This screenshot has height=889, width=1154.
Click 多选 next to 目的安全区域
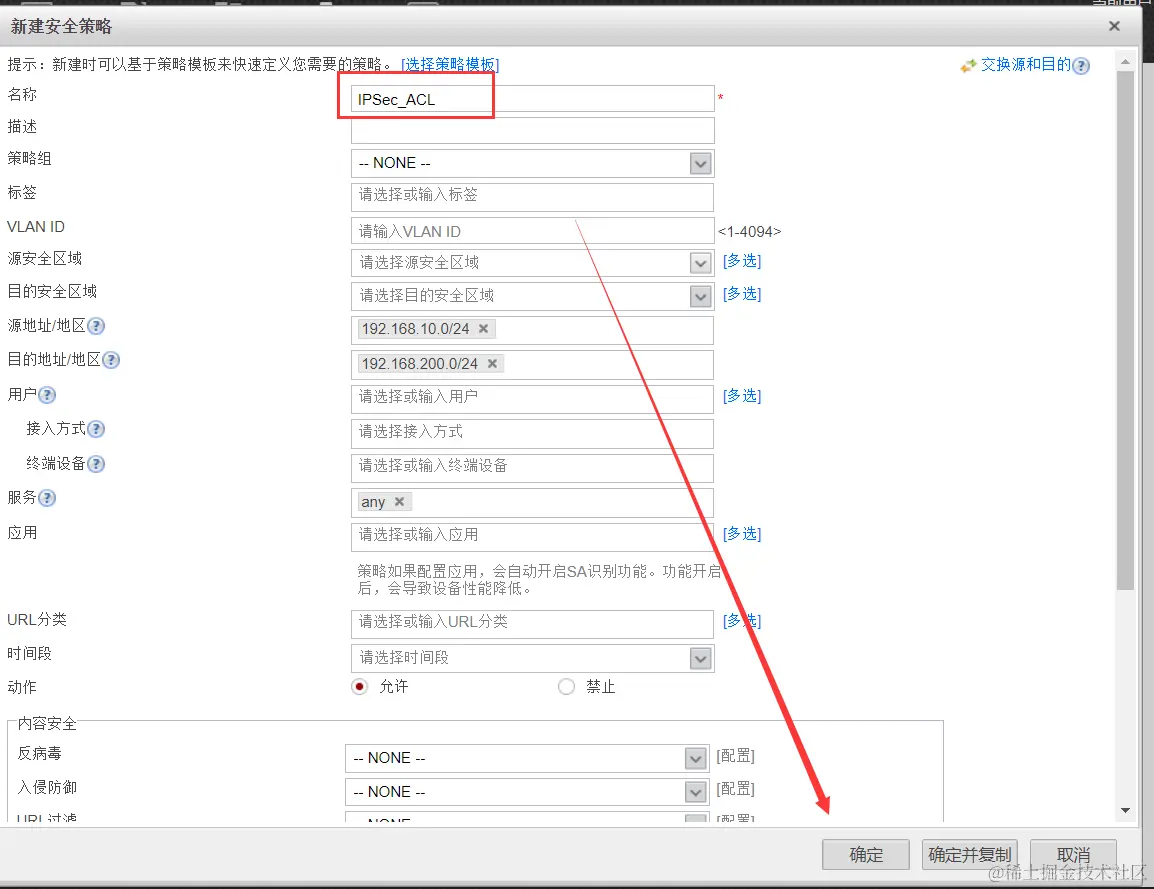[x=742, y=294]
